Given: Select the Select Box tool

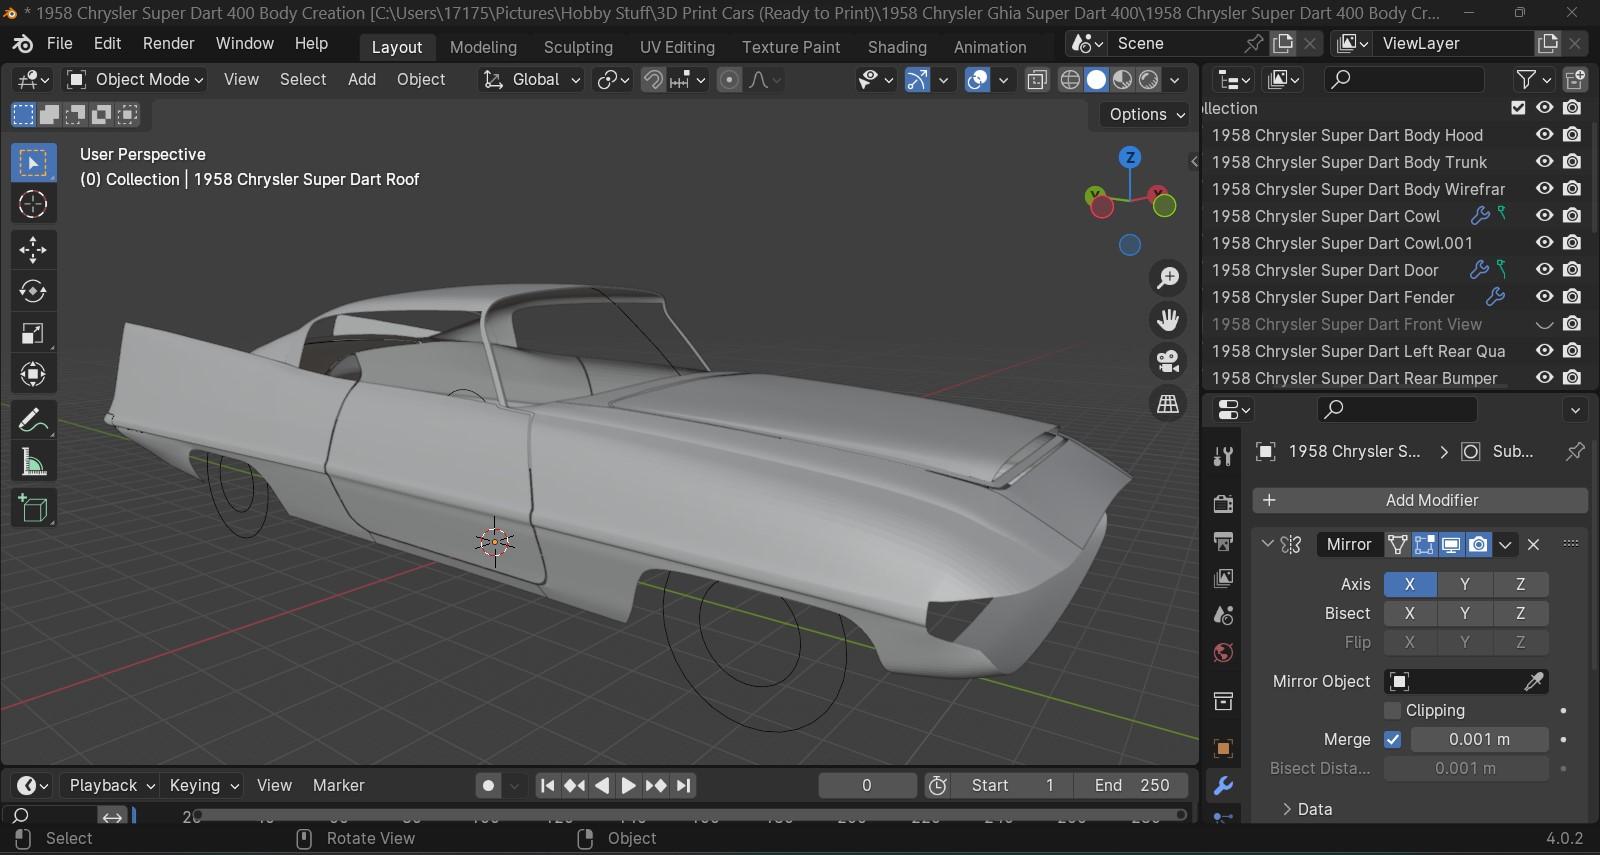Looking at the screenshot, I should (33, 163).
